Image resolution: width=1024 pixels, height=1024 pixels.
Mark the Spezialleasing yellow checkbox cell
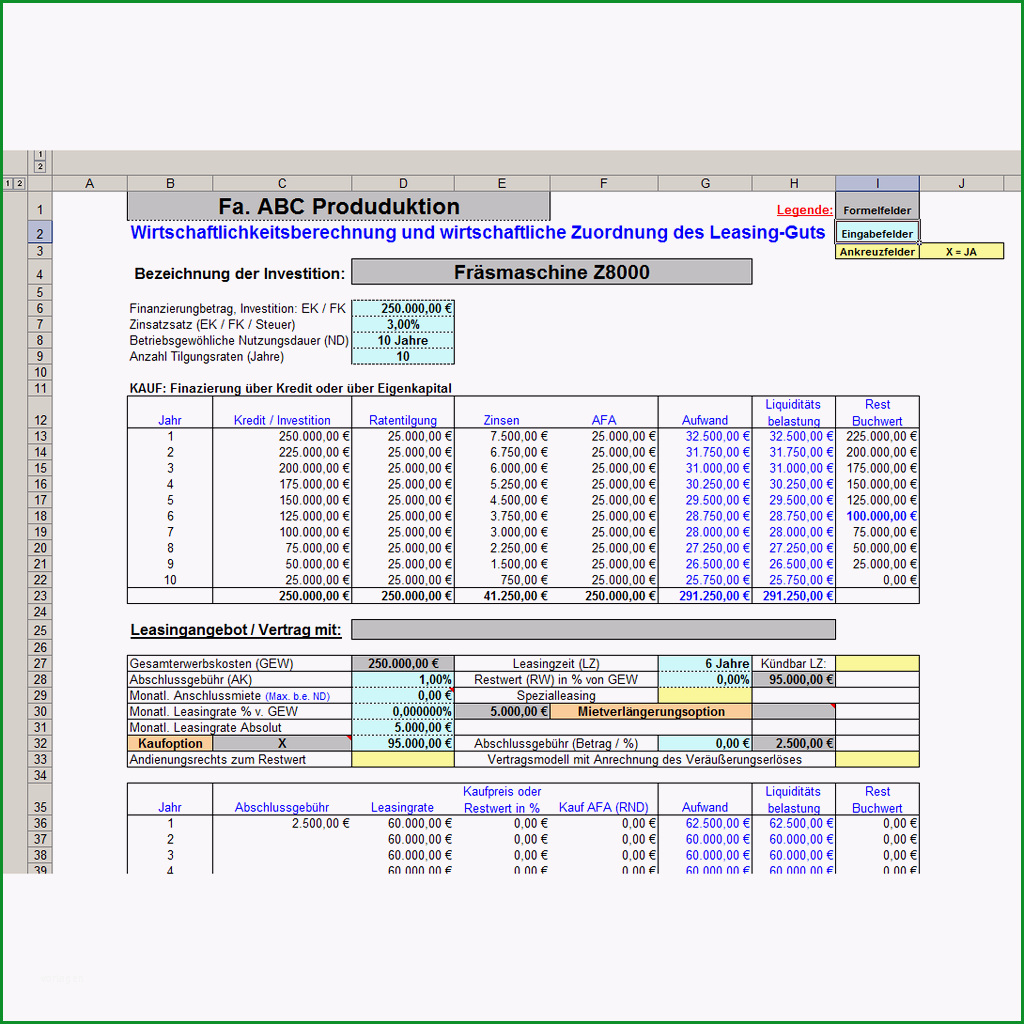[705, 696]
